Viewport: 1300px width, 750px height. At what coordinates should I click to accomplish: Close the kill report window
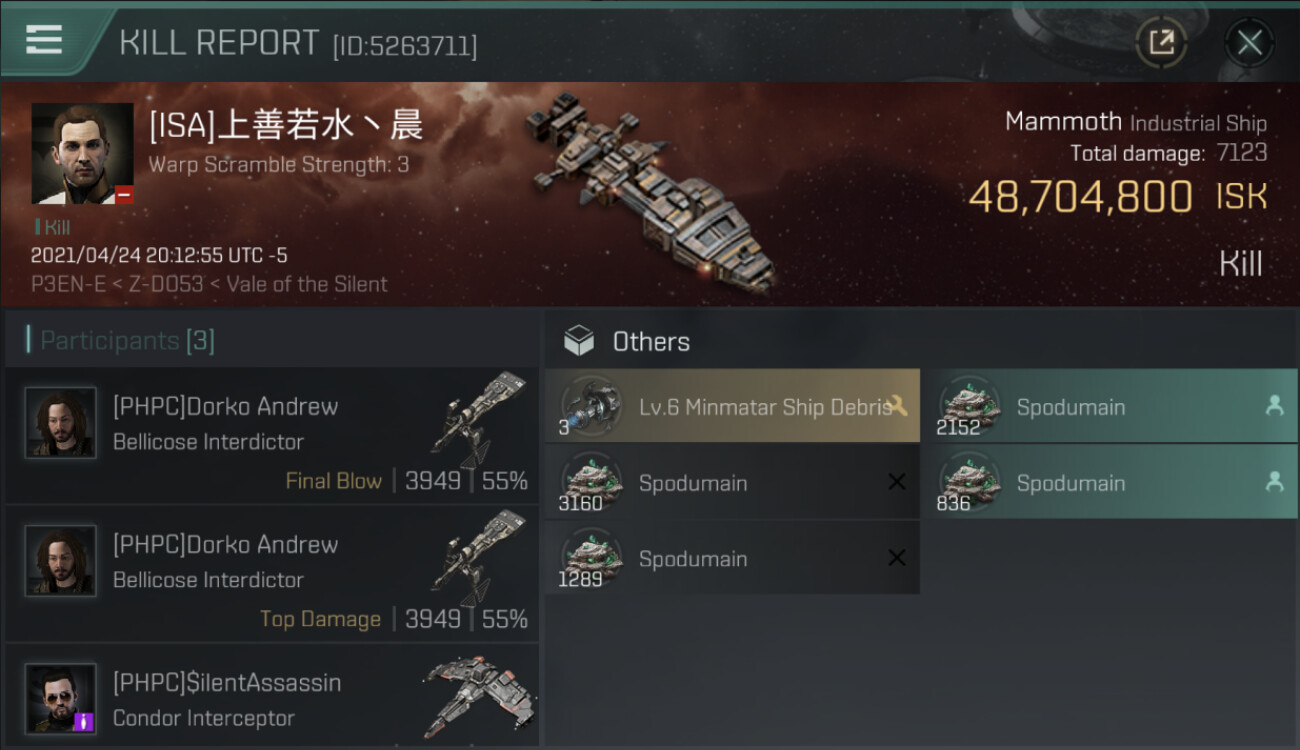tap(1249, 42)
